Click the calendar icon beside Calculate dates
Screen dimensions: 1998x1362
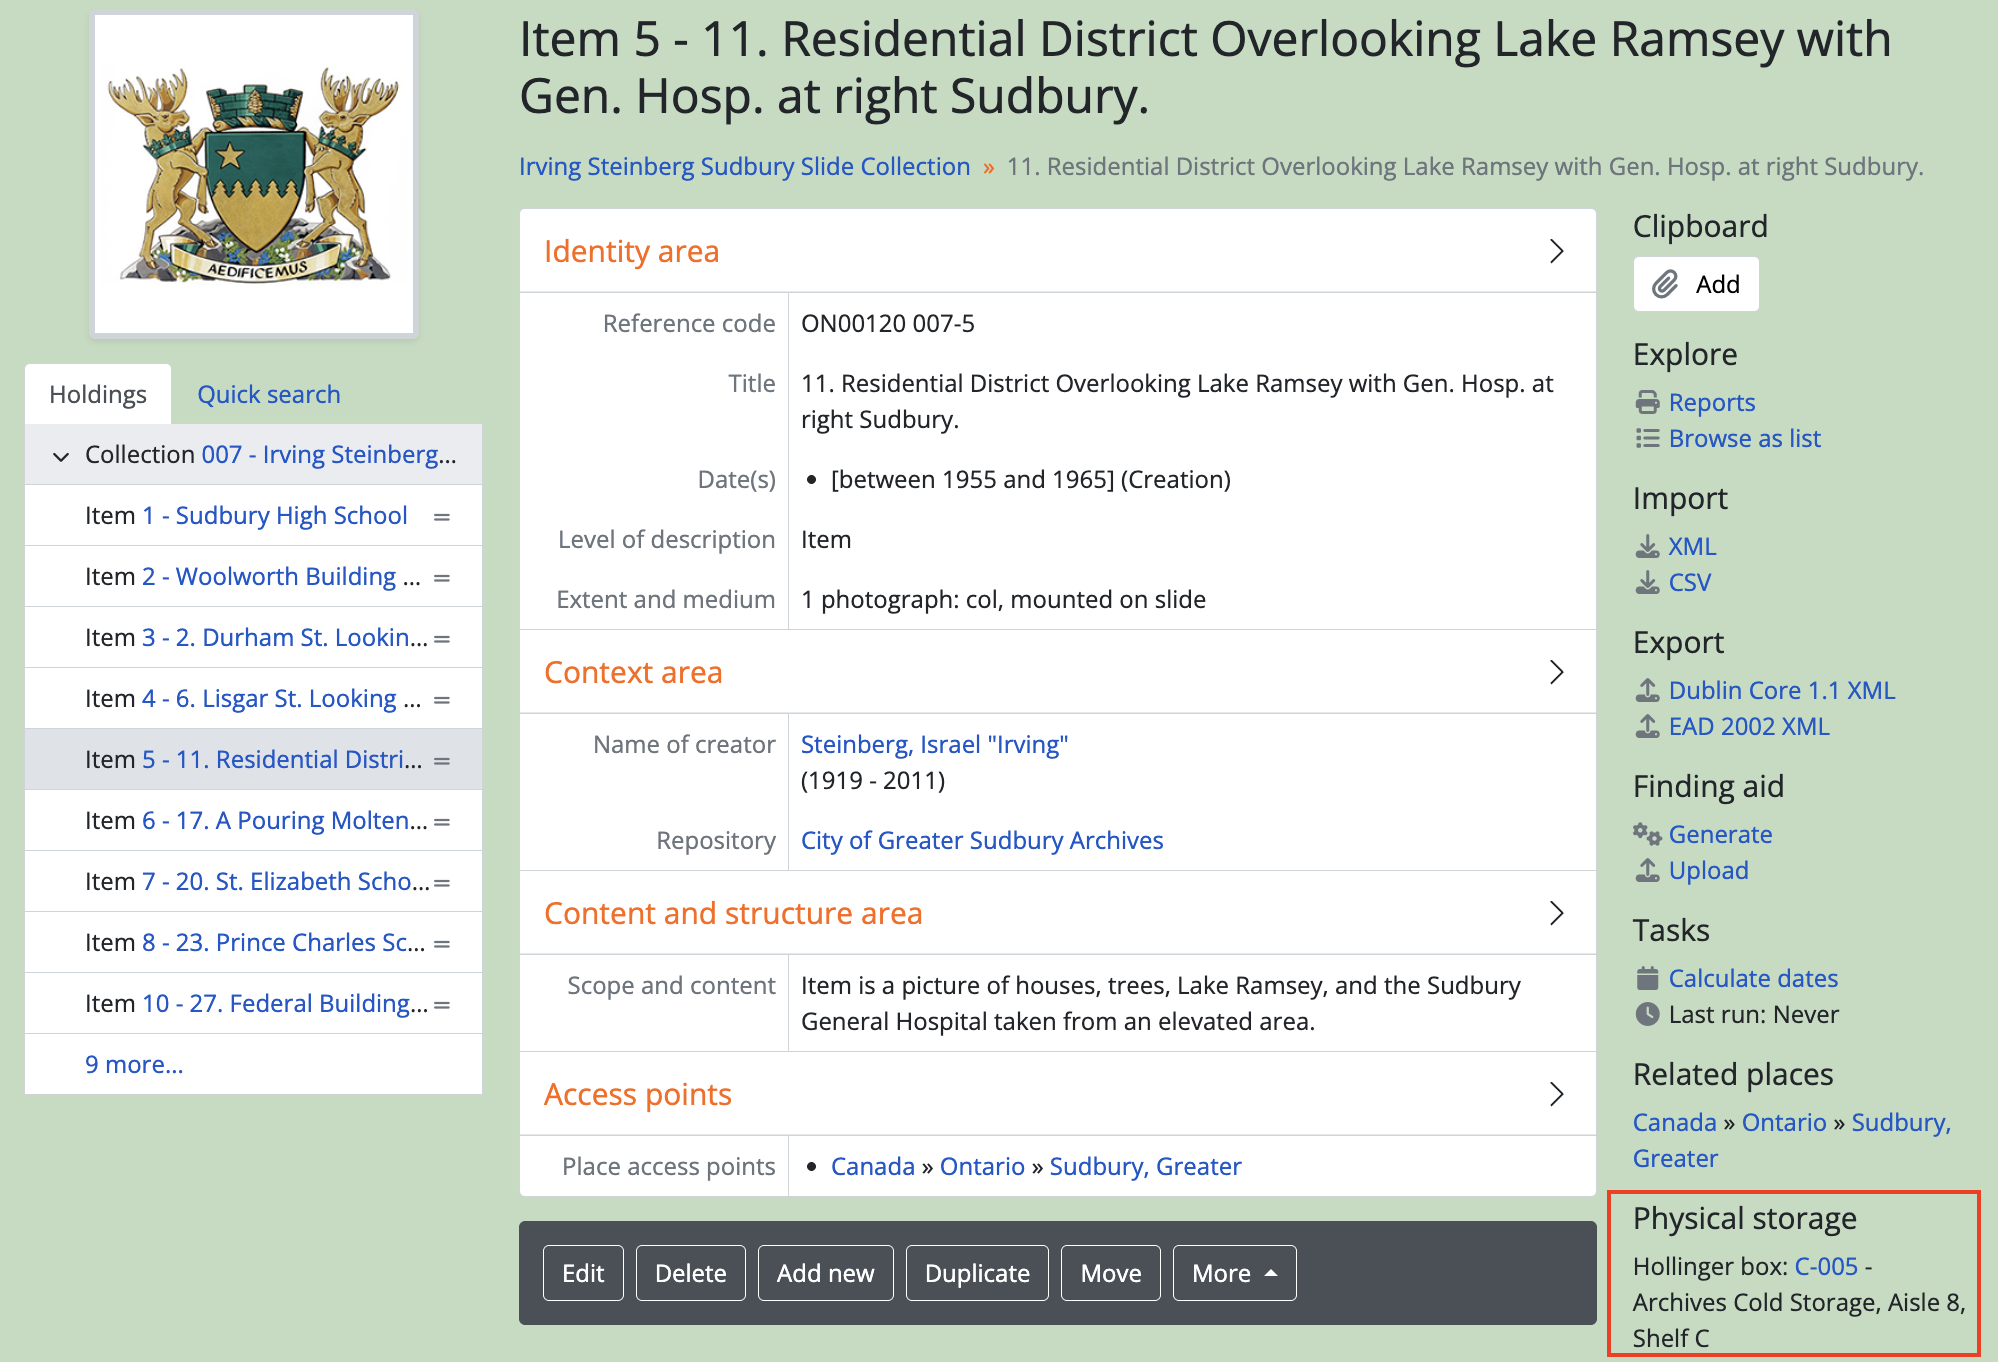coord(1647,978)
